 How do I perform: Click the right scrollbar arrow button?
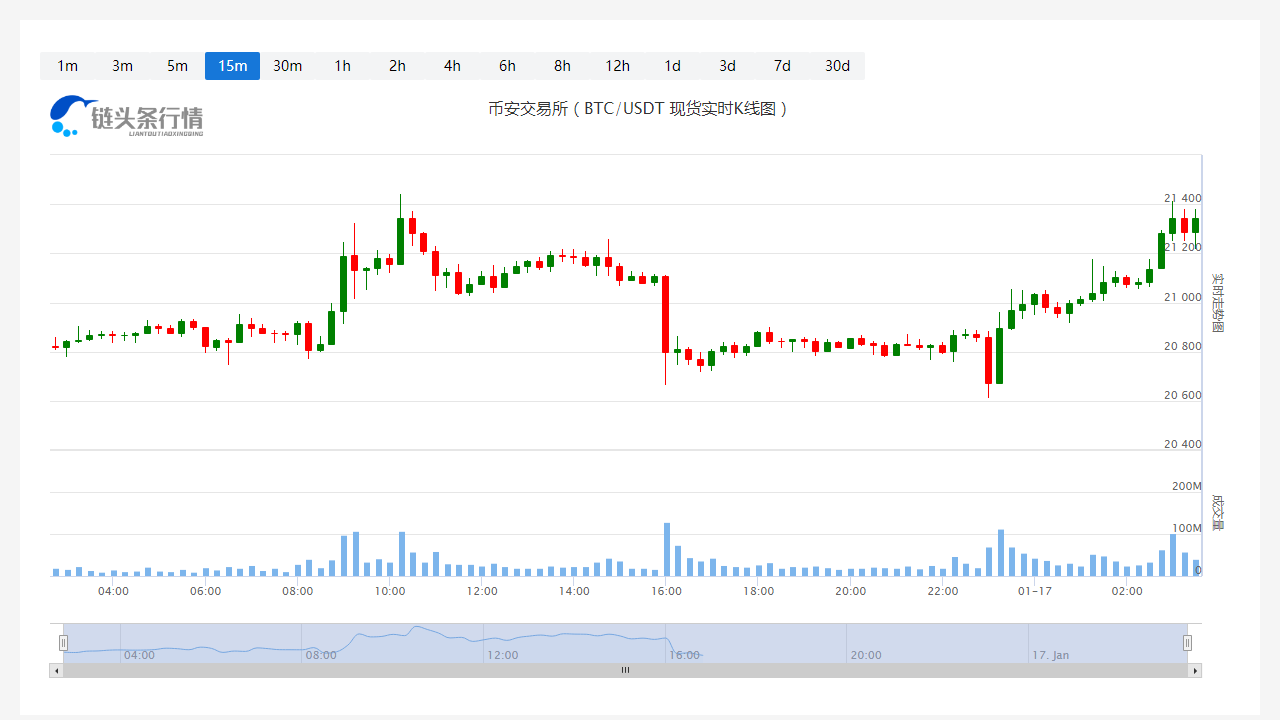[1194, 670]
